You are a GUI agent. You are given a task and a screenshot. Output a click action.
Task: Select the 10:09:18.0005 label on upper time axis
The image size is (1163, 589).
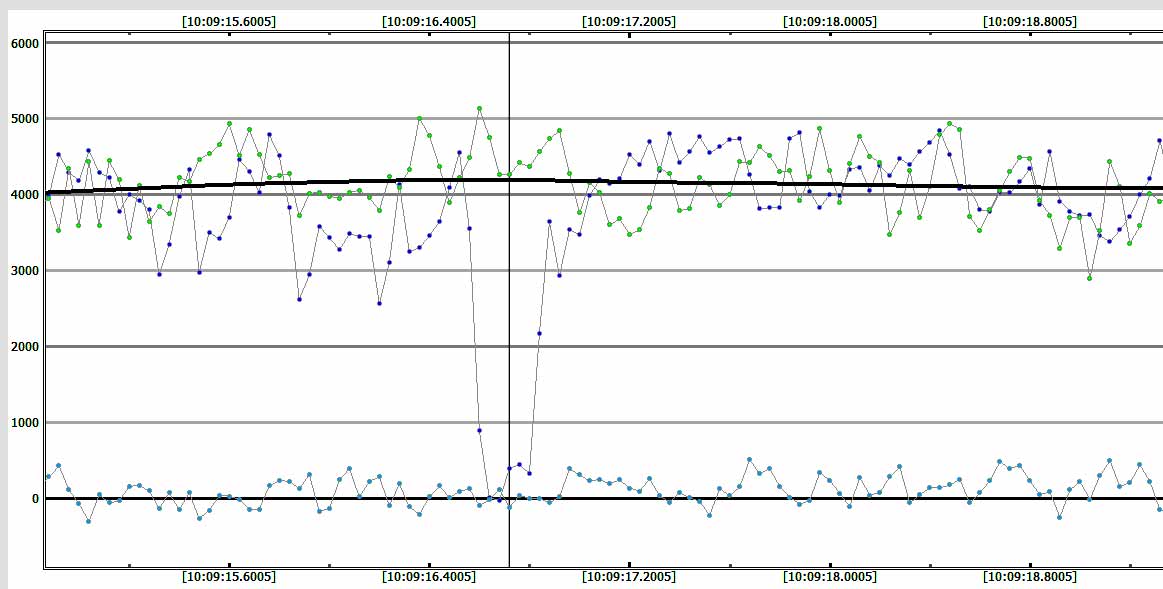pos(829,22)
